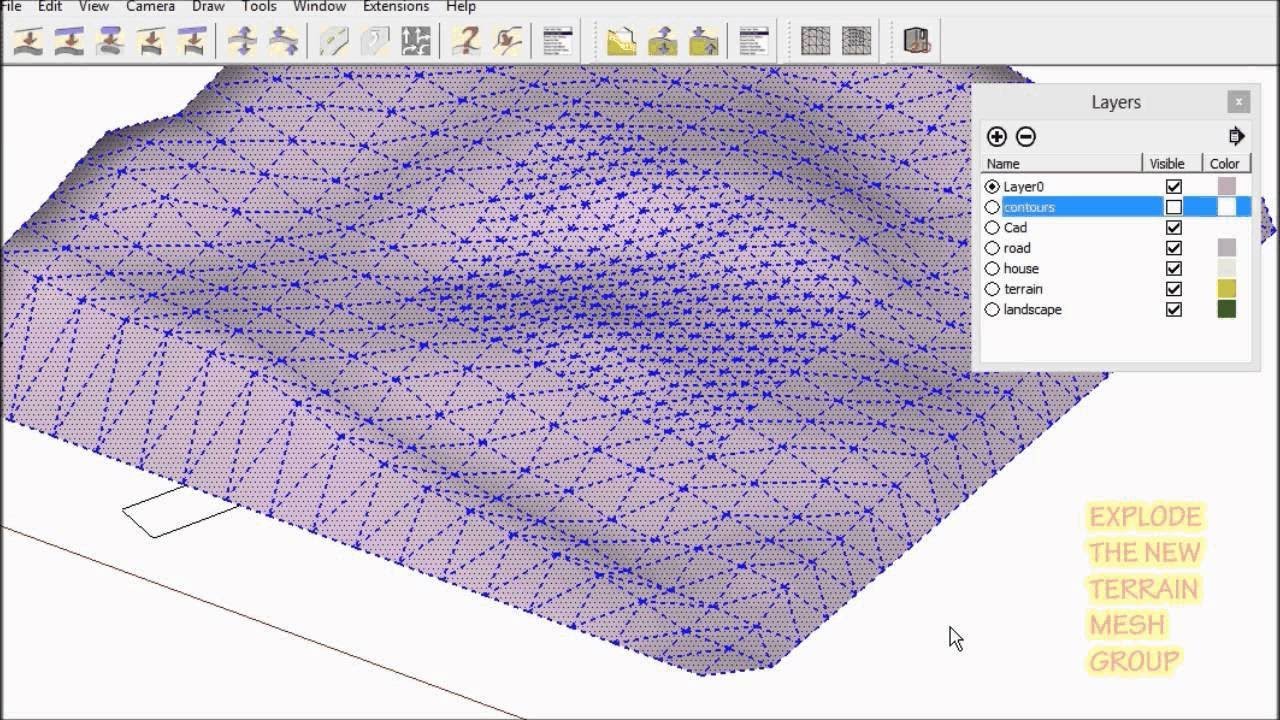The width and height of the screenshot is (1280, 720).
Task: Hide the terrain layer
Action: click(x=1174, y=289)
